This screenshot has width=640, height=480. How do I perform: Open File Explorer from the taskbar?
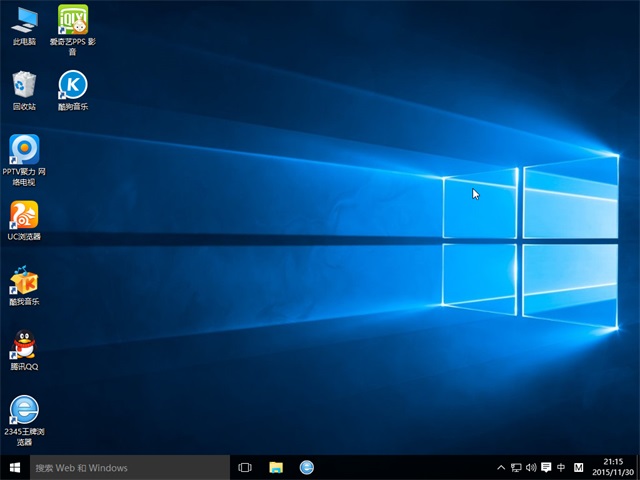point(276,467)
